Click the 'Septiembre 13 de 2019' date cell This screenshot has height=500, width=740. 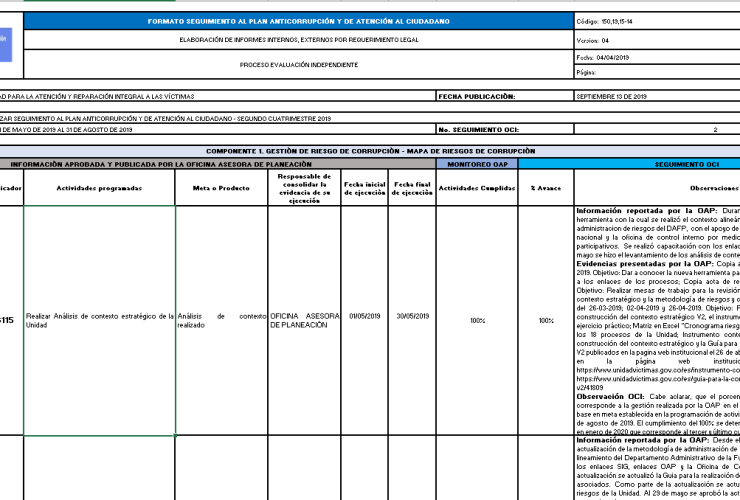[x=656, y=97]
